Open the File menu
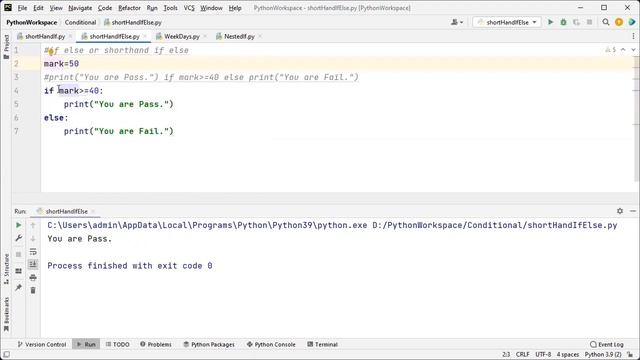Screen dimensions: 640x360 [22, 8]
